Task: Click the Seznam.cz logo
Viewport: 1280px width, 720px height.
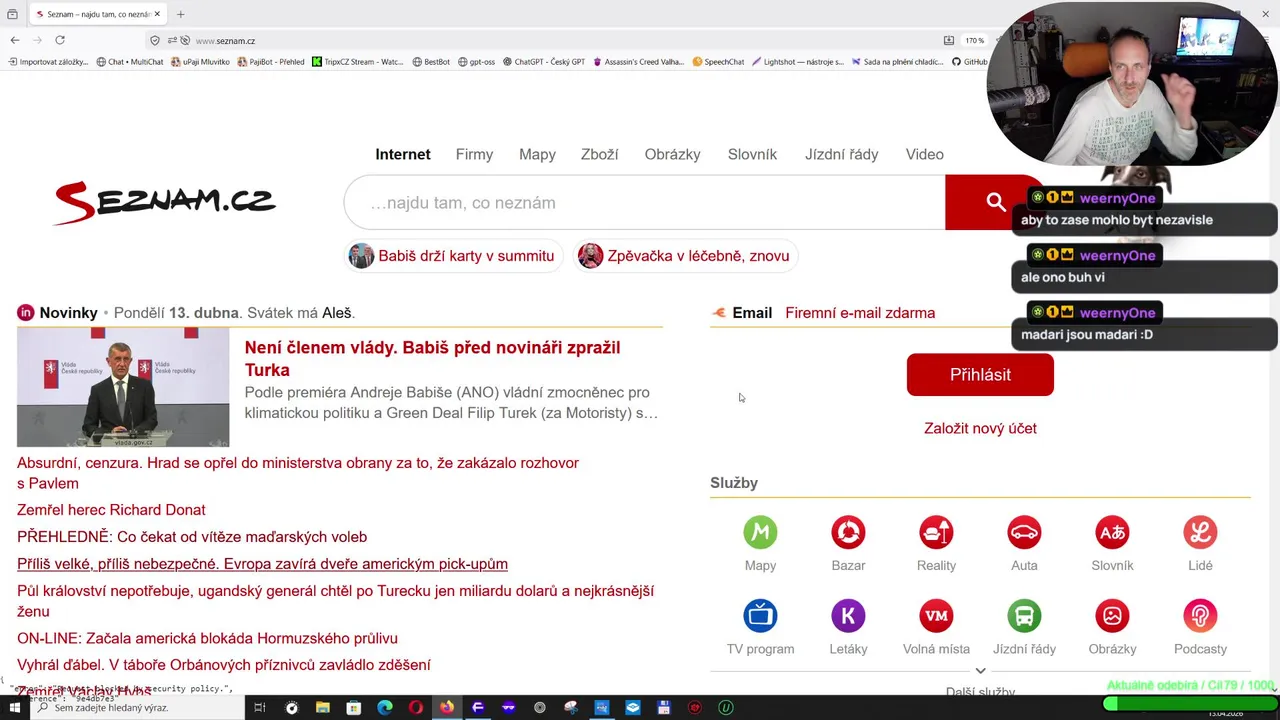Action: click(x=165, y=202)
